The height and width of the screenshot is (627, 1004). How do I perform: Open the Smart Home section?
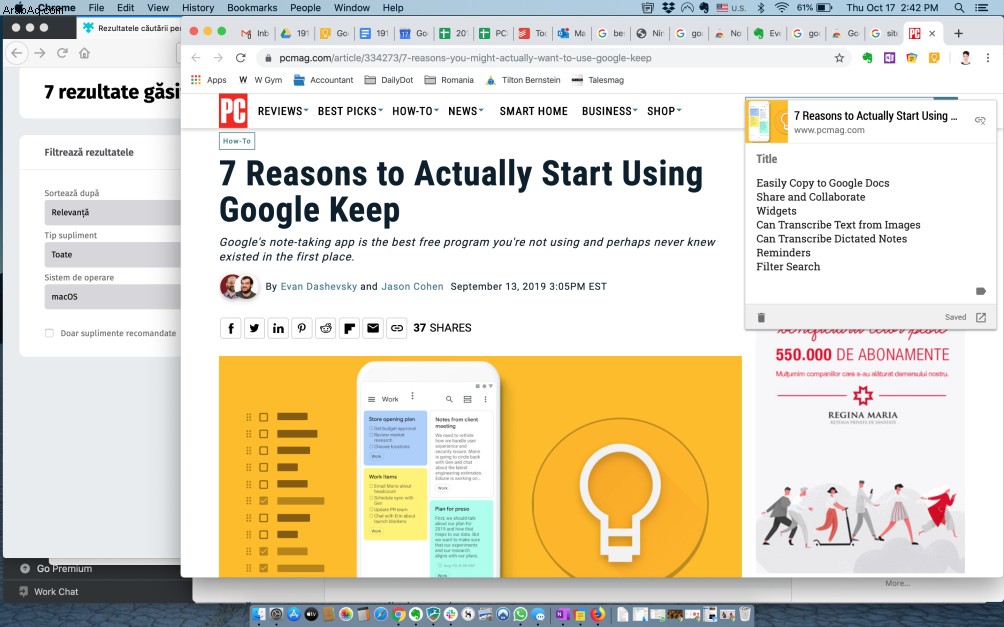click(533, 111)
